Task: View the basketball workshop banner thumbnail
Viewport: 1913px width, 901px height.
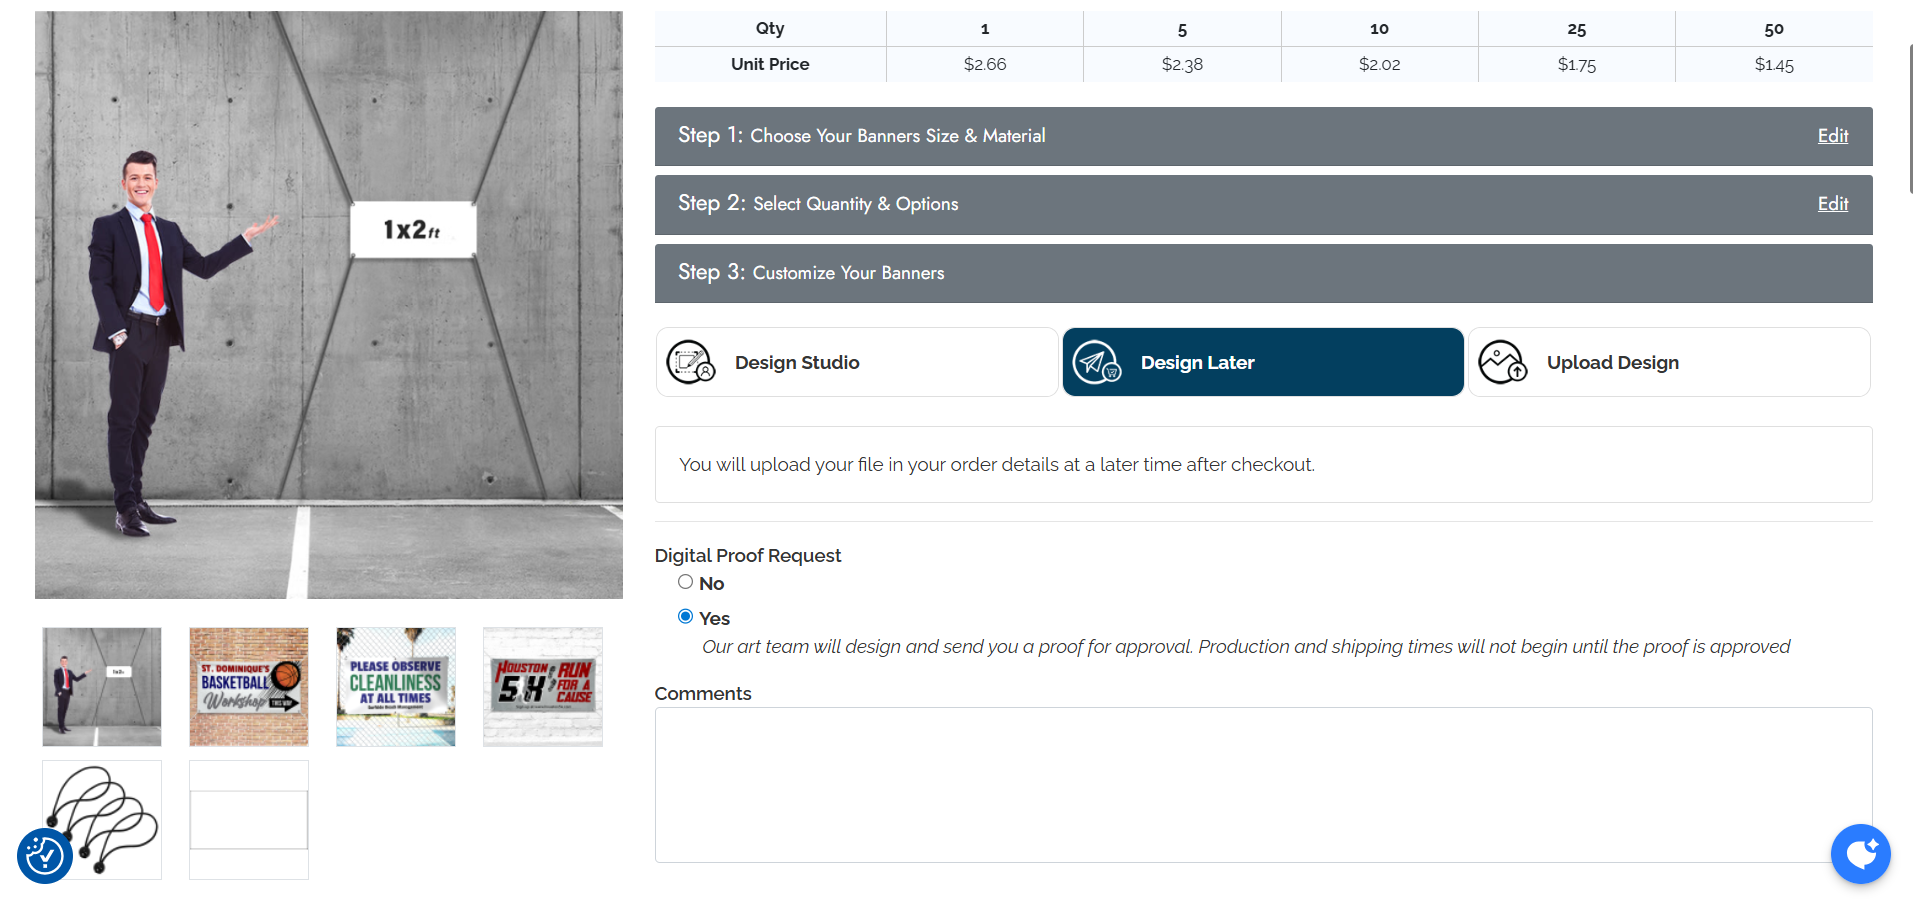Action: (x=249, y=687)
